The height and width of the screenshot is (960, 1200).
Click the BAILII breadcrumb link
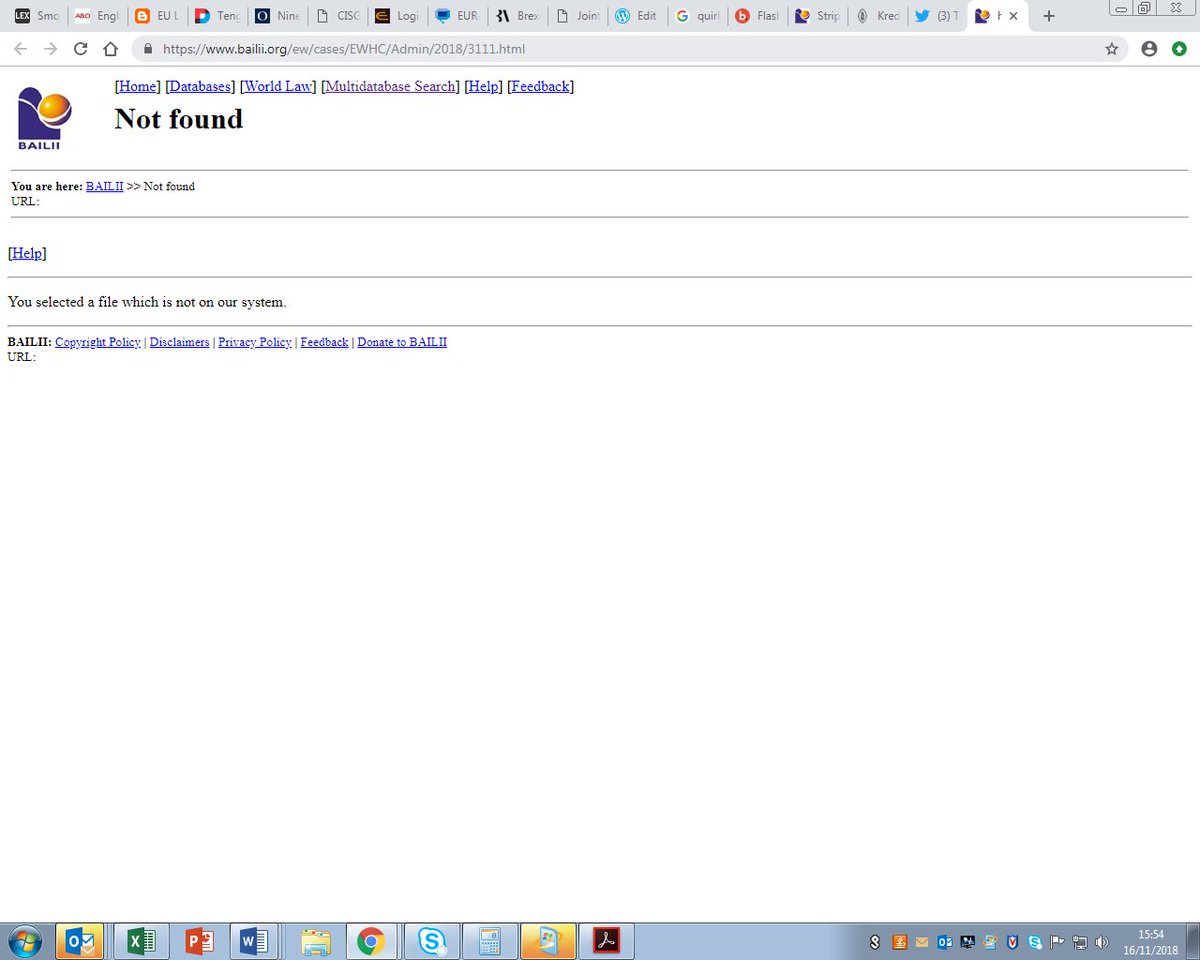point(104,186)
